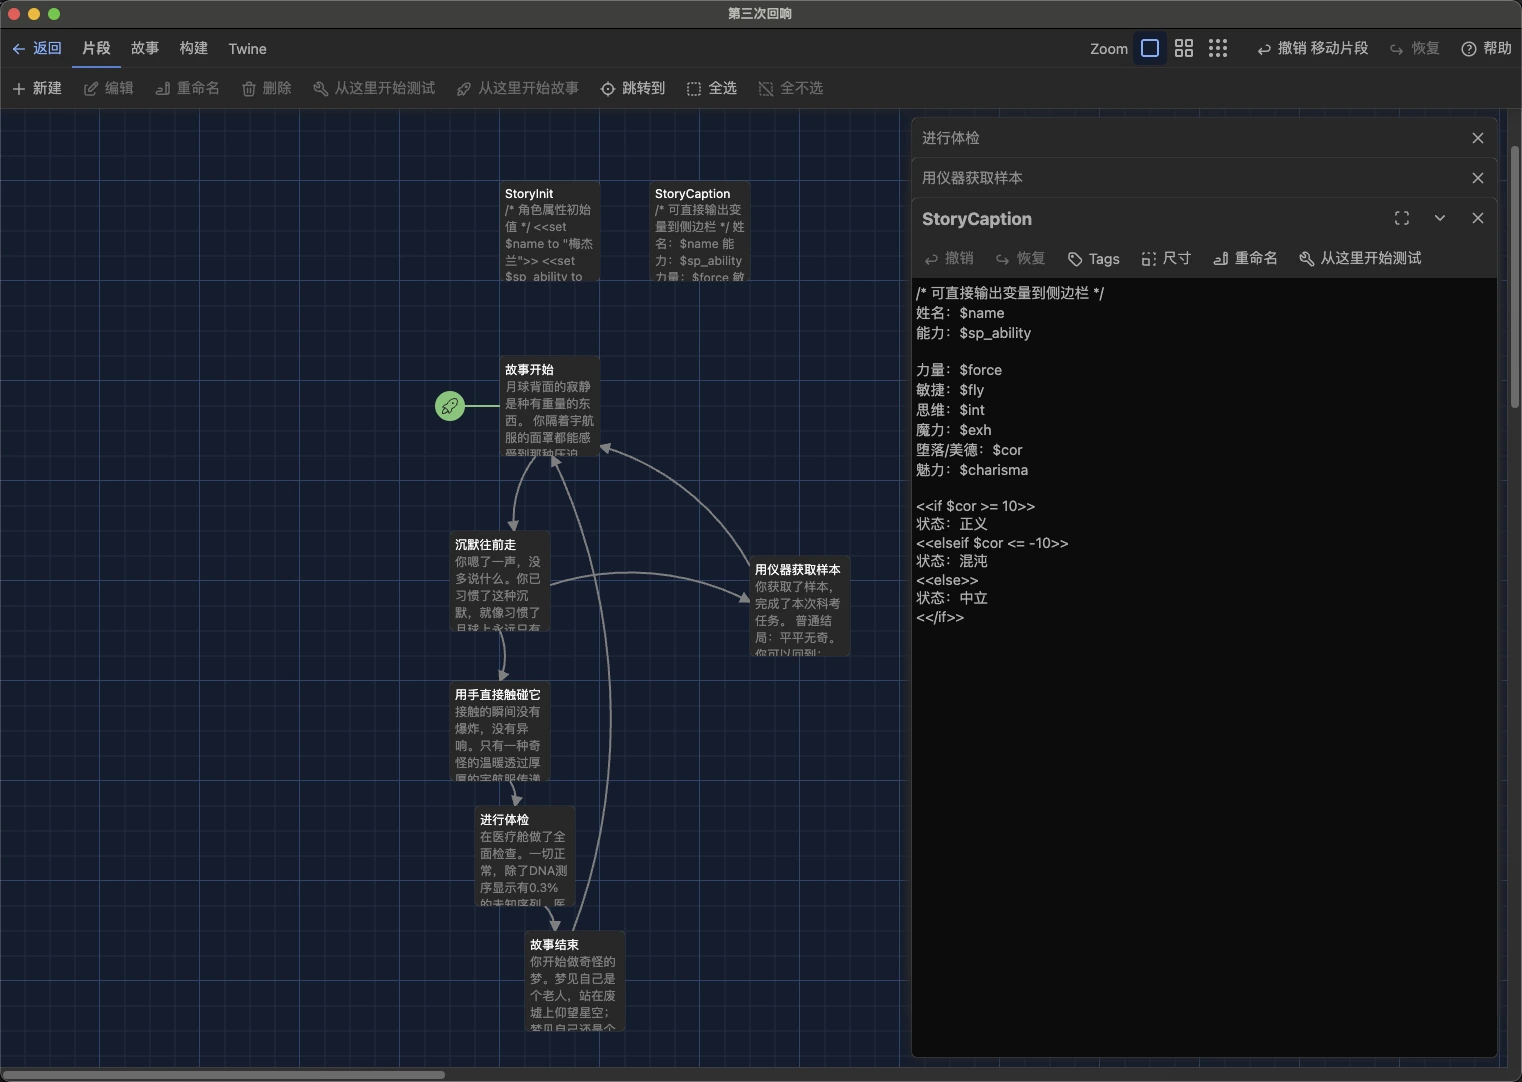
Task: Click 从这里开始测试 in the editor panel
Action: (1360, 259)
